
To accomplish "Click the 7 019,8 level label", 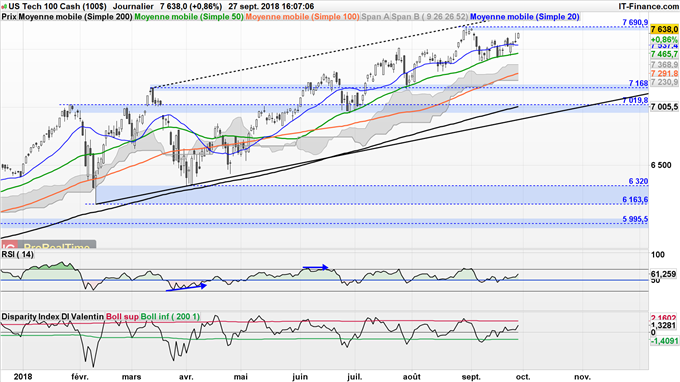I will [635, 101].
